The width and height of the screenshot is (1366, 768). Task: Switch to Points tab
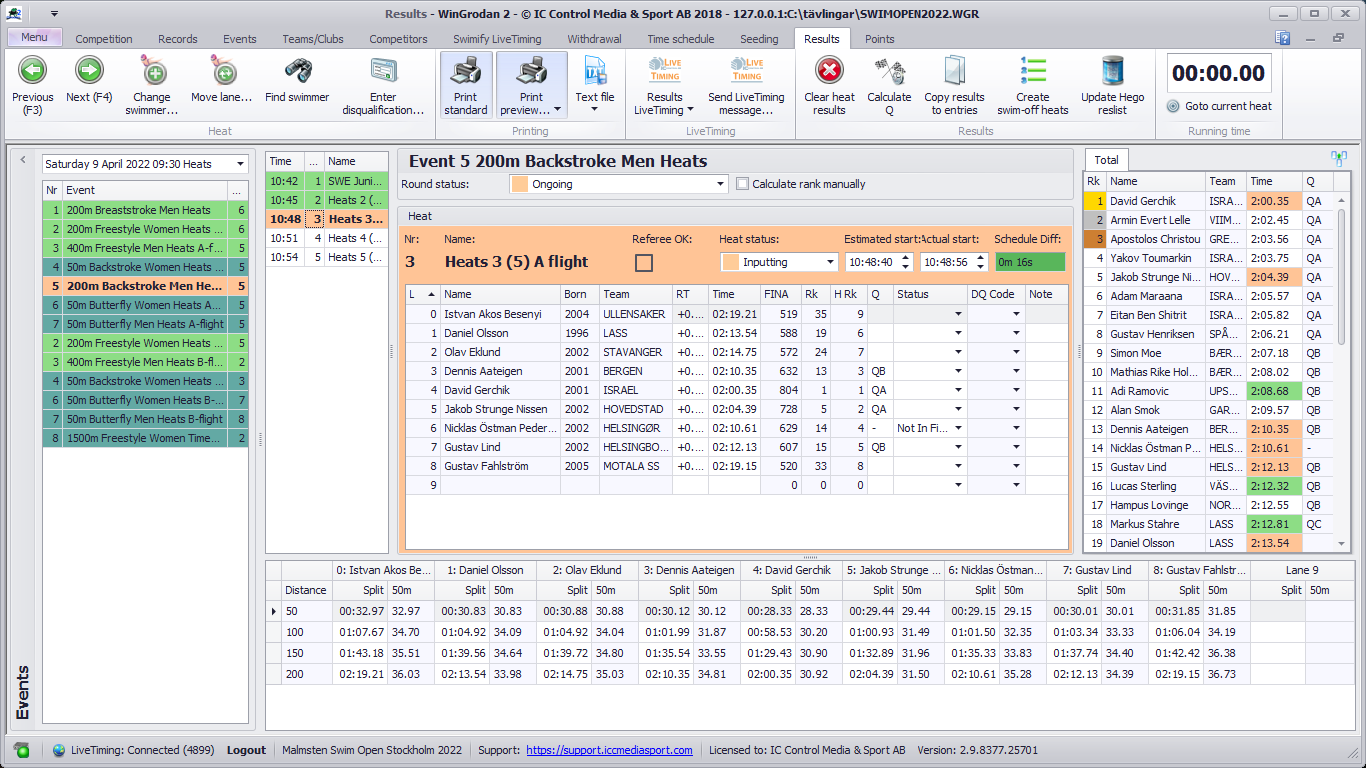click(x=880, y=39)
